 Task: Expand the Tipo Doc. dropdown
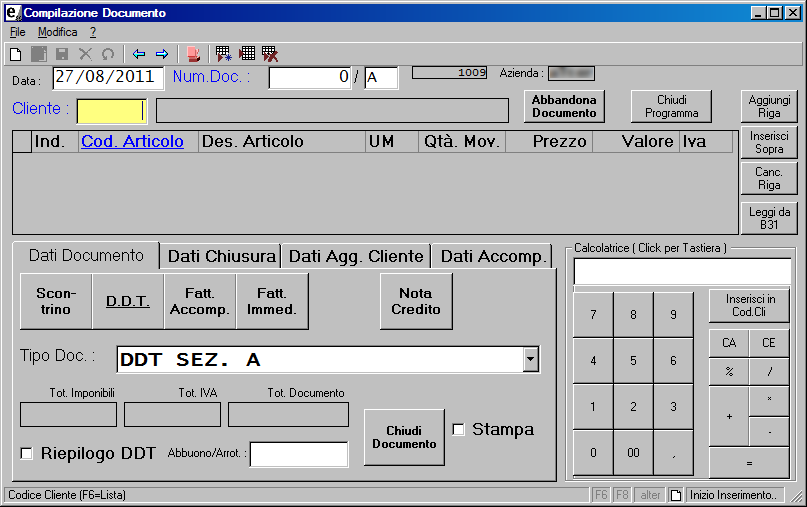[531, 360]
